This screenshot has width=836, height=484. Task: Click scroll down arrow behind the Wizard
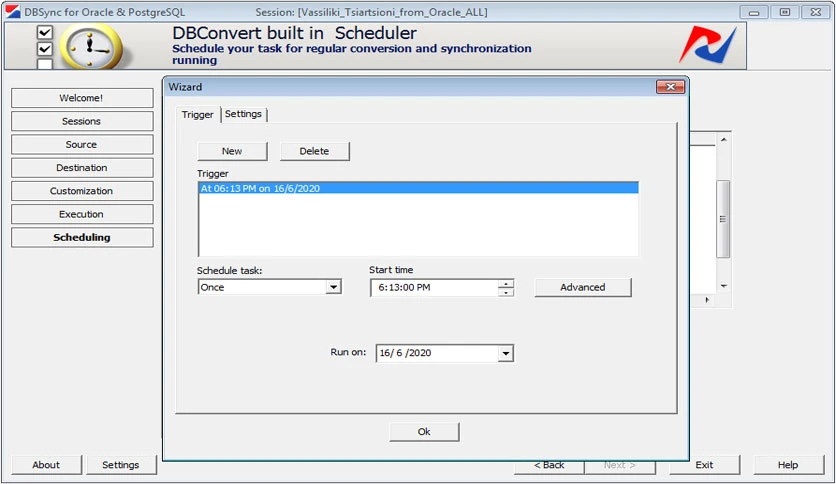coord(724,286)
